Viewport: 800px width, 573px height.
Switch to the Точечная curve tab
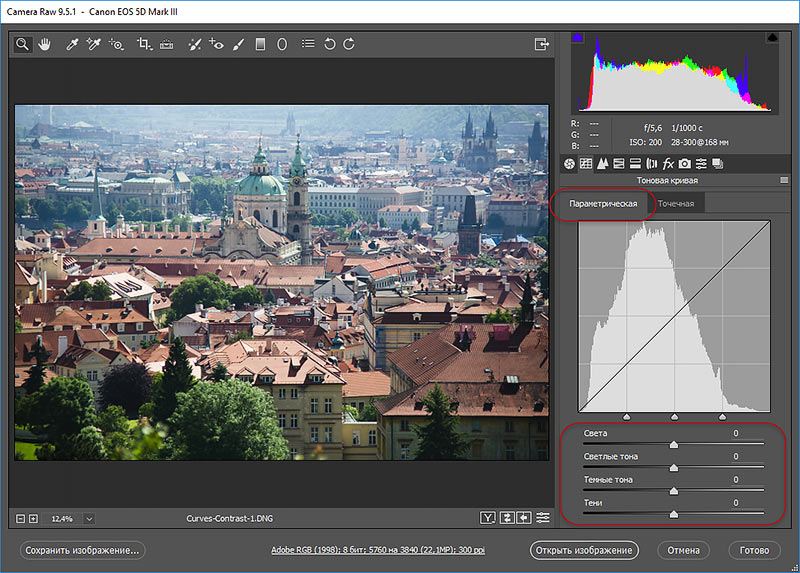[x=676, y=203]
